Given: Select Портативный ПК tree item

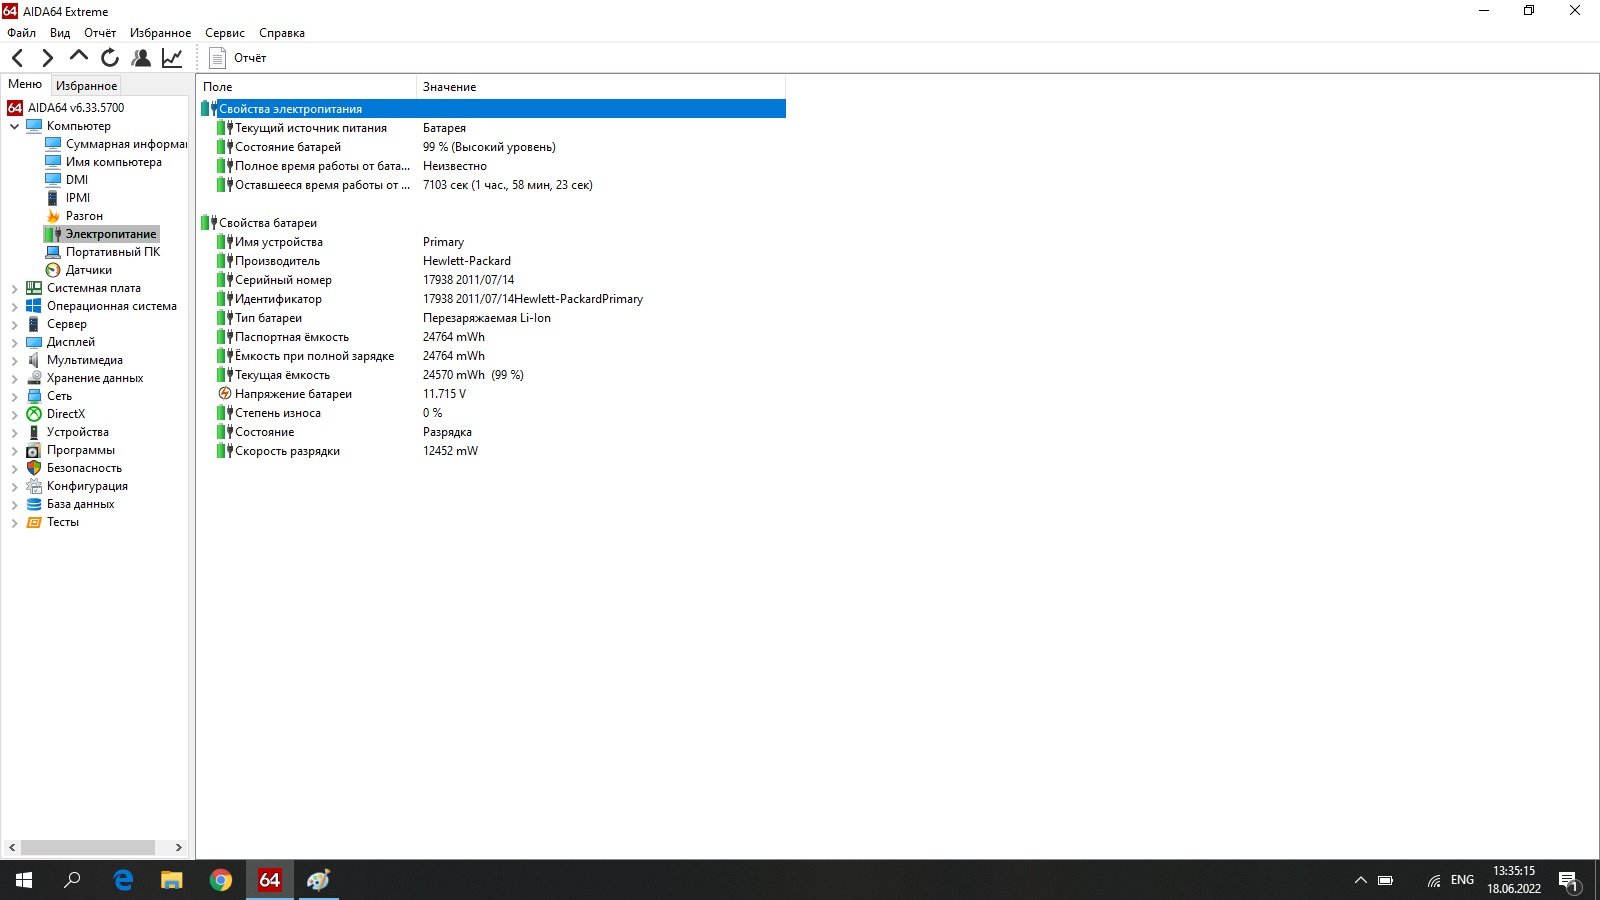Looking at the screenshot, I should tap(112, 252).
